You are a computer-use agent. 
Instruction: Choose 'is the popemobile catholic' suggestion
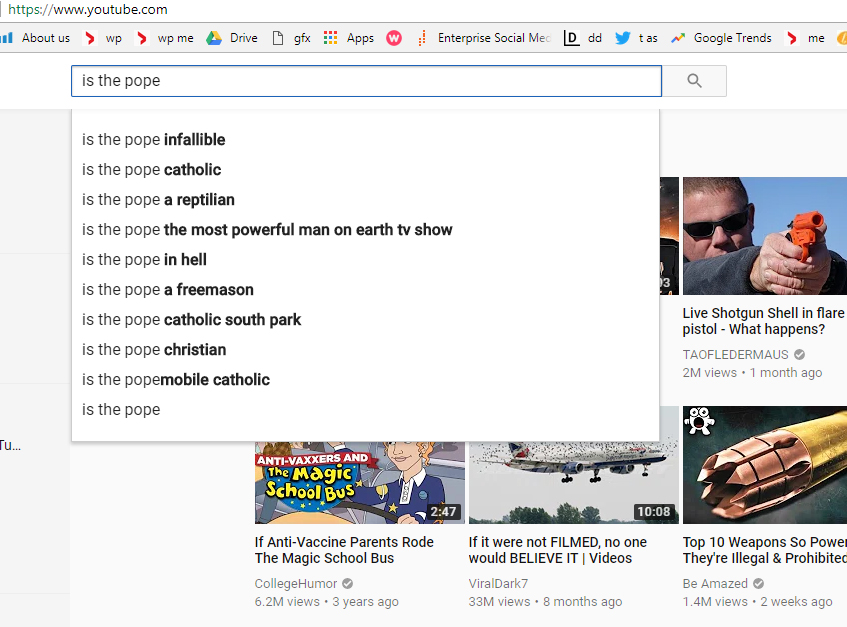pyautogui.click(x=176, y=380)
